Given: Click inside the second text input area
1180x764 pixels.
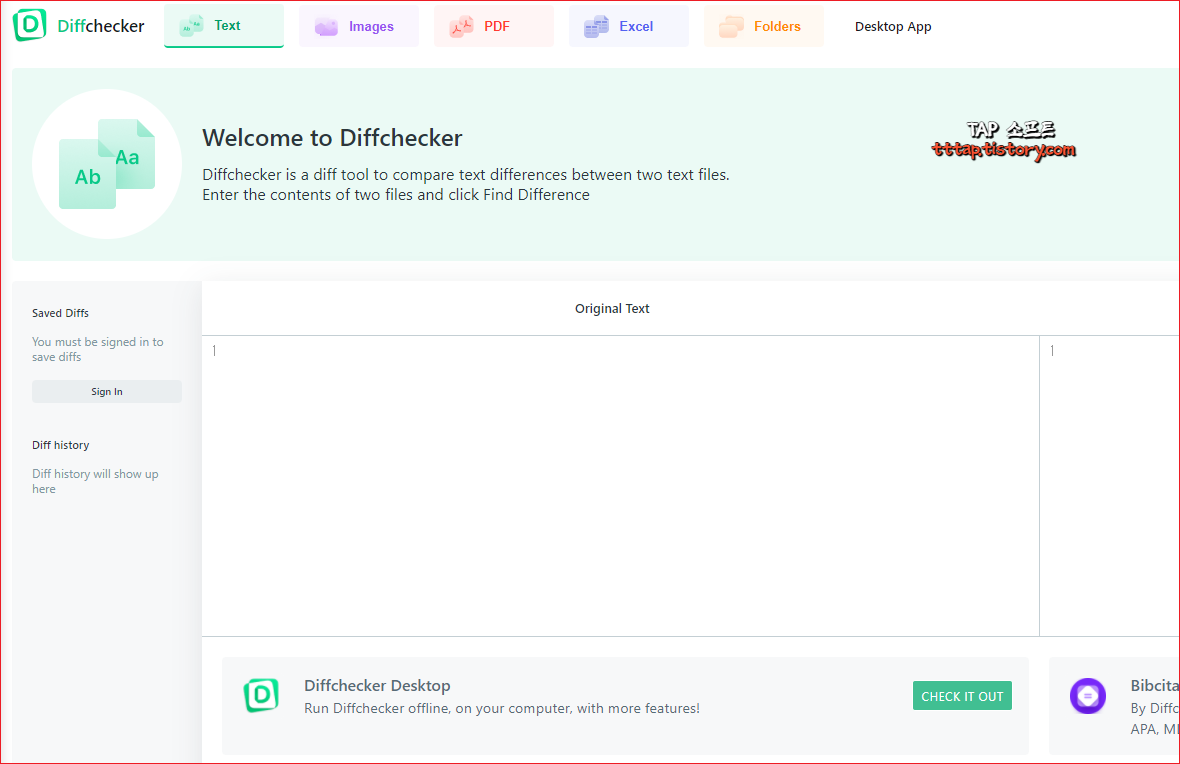Looking at the screenshot, I should [1109, 485].
